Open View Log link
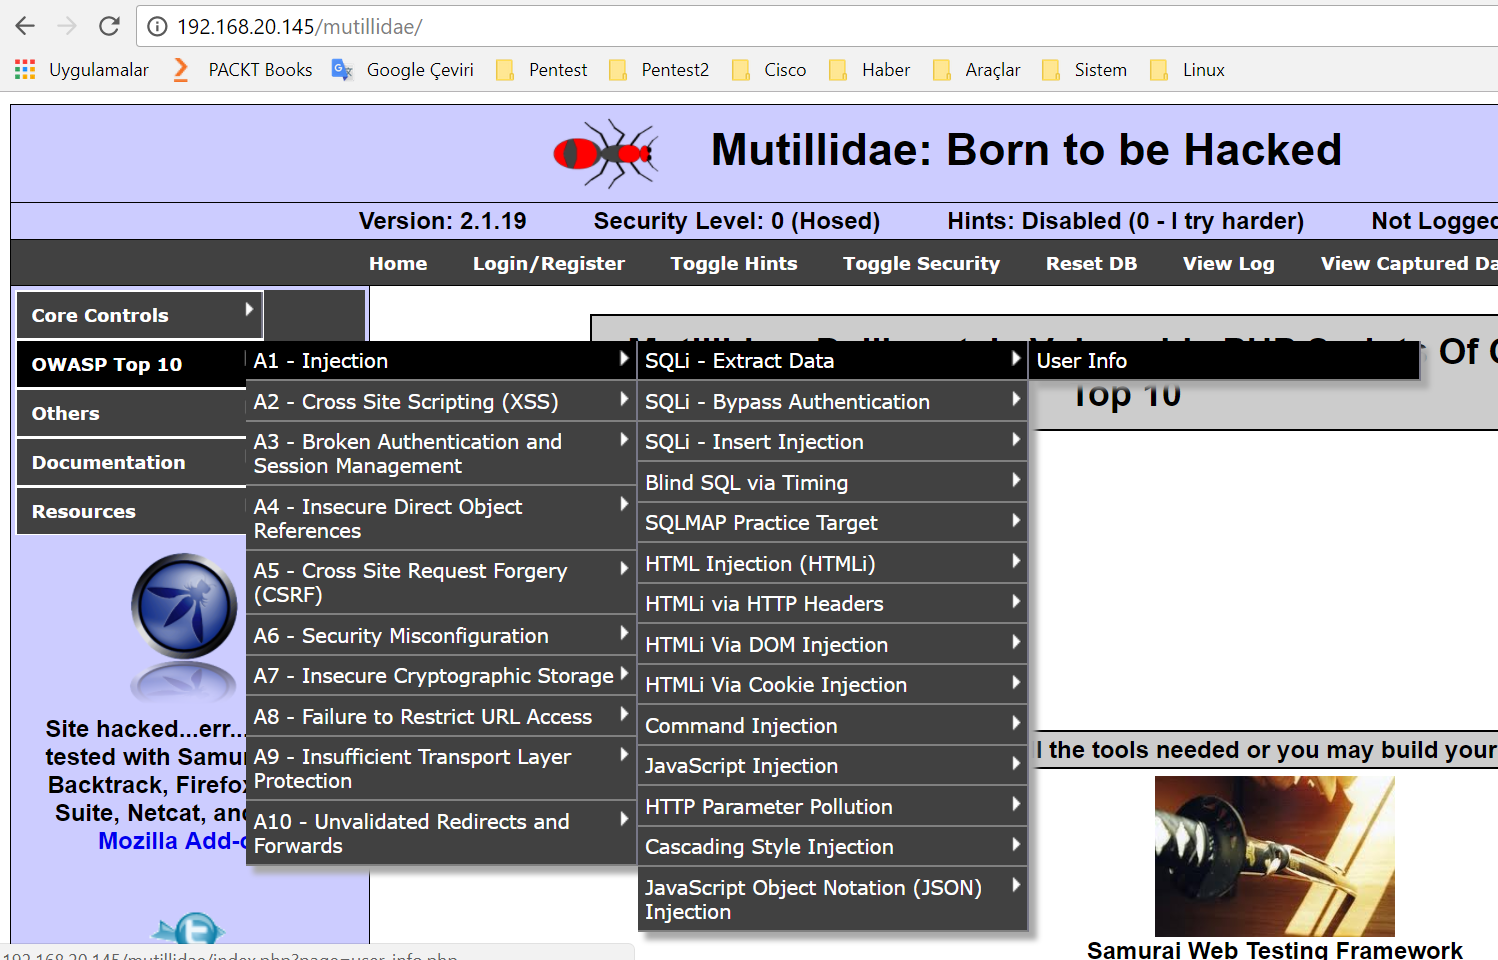 click(x=1228, y=263)
